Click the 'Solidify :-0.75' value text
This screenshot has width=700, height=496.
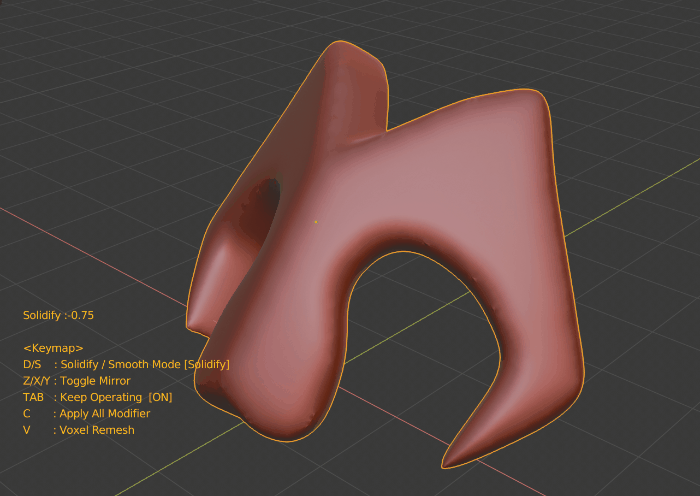[58, 315]
